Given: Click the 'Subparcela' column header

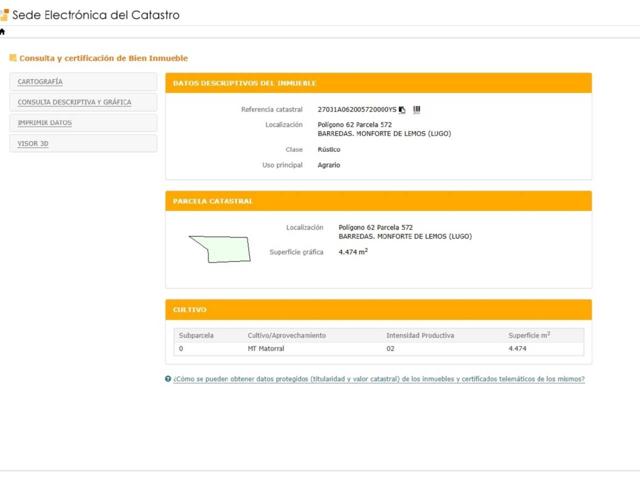Looking at the screenshot, I should (x=196, y=336).
